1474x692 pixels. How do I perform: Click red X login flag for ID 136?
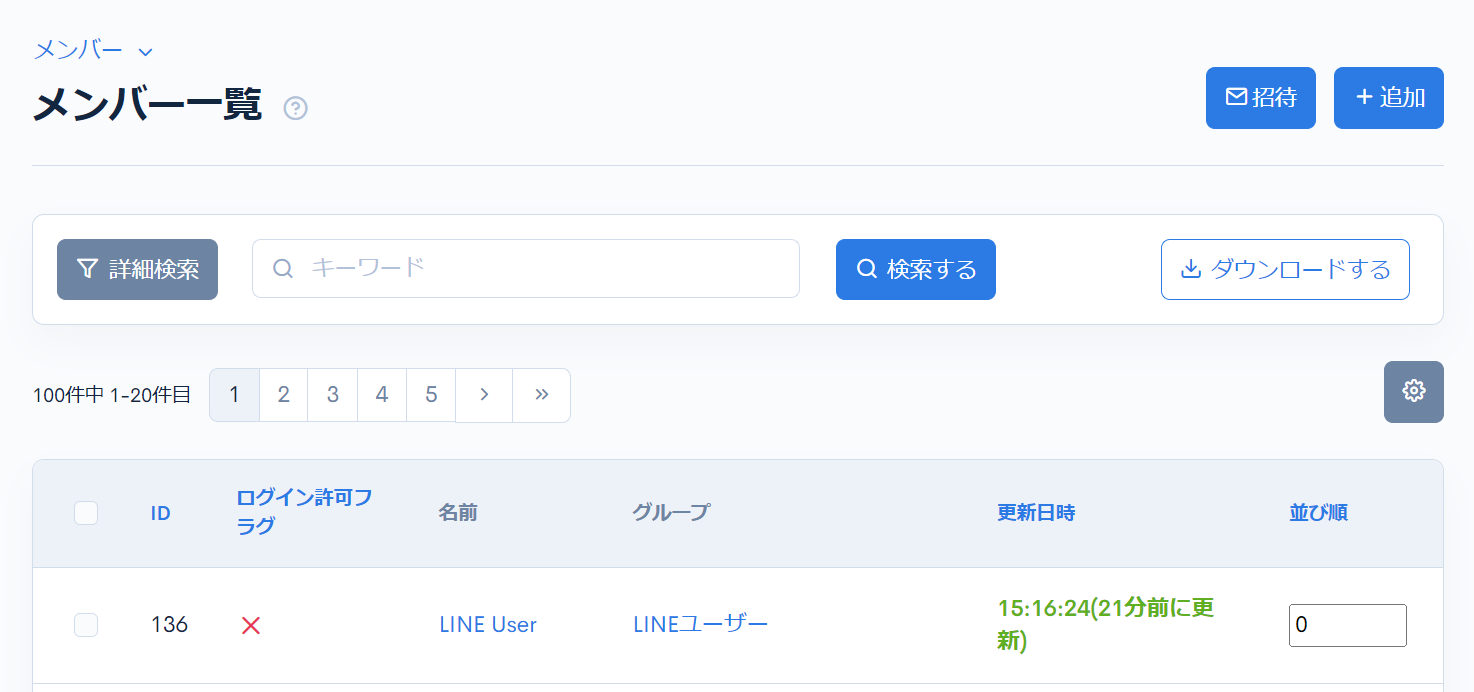tap(251, 625)
